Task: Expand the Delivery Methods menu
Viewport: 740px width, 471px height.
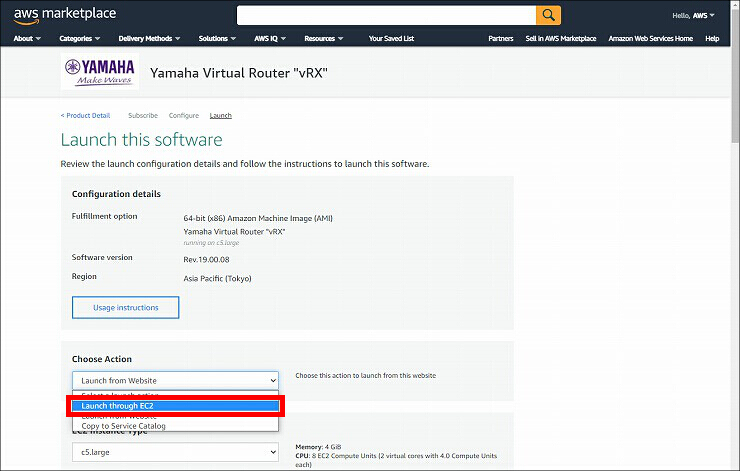Action: [x=149, y=39]
